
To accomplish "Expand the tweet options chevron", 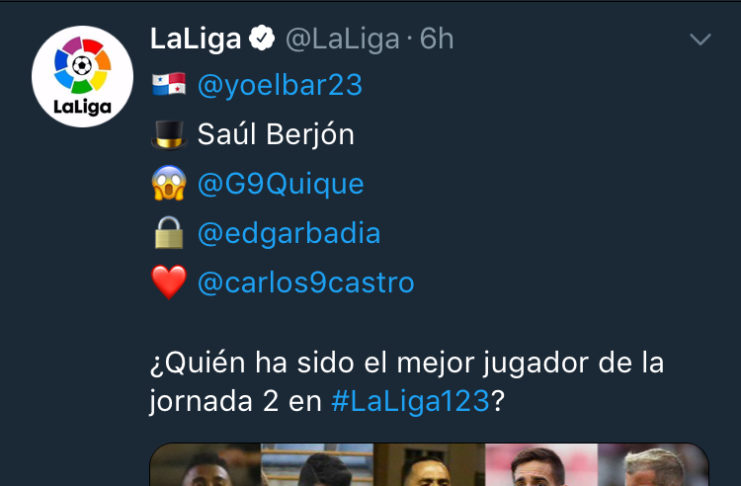I will coord(700,39).
